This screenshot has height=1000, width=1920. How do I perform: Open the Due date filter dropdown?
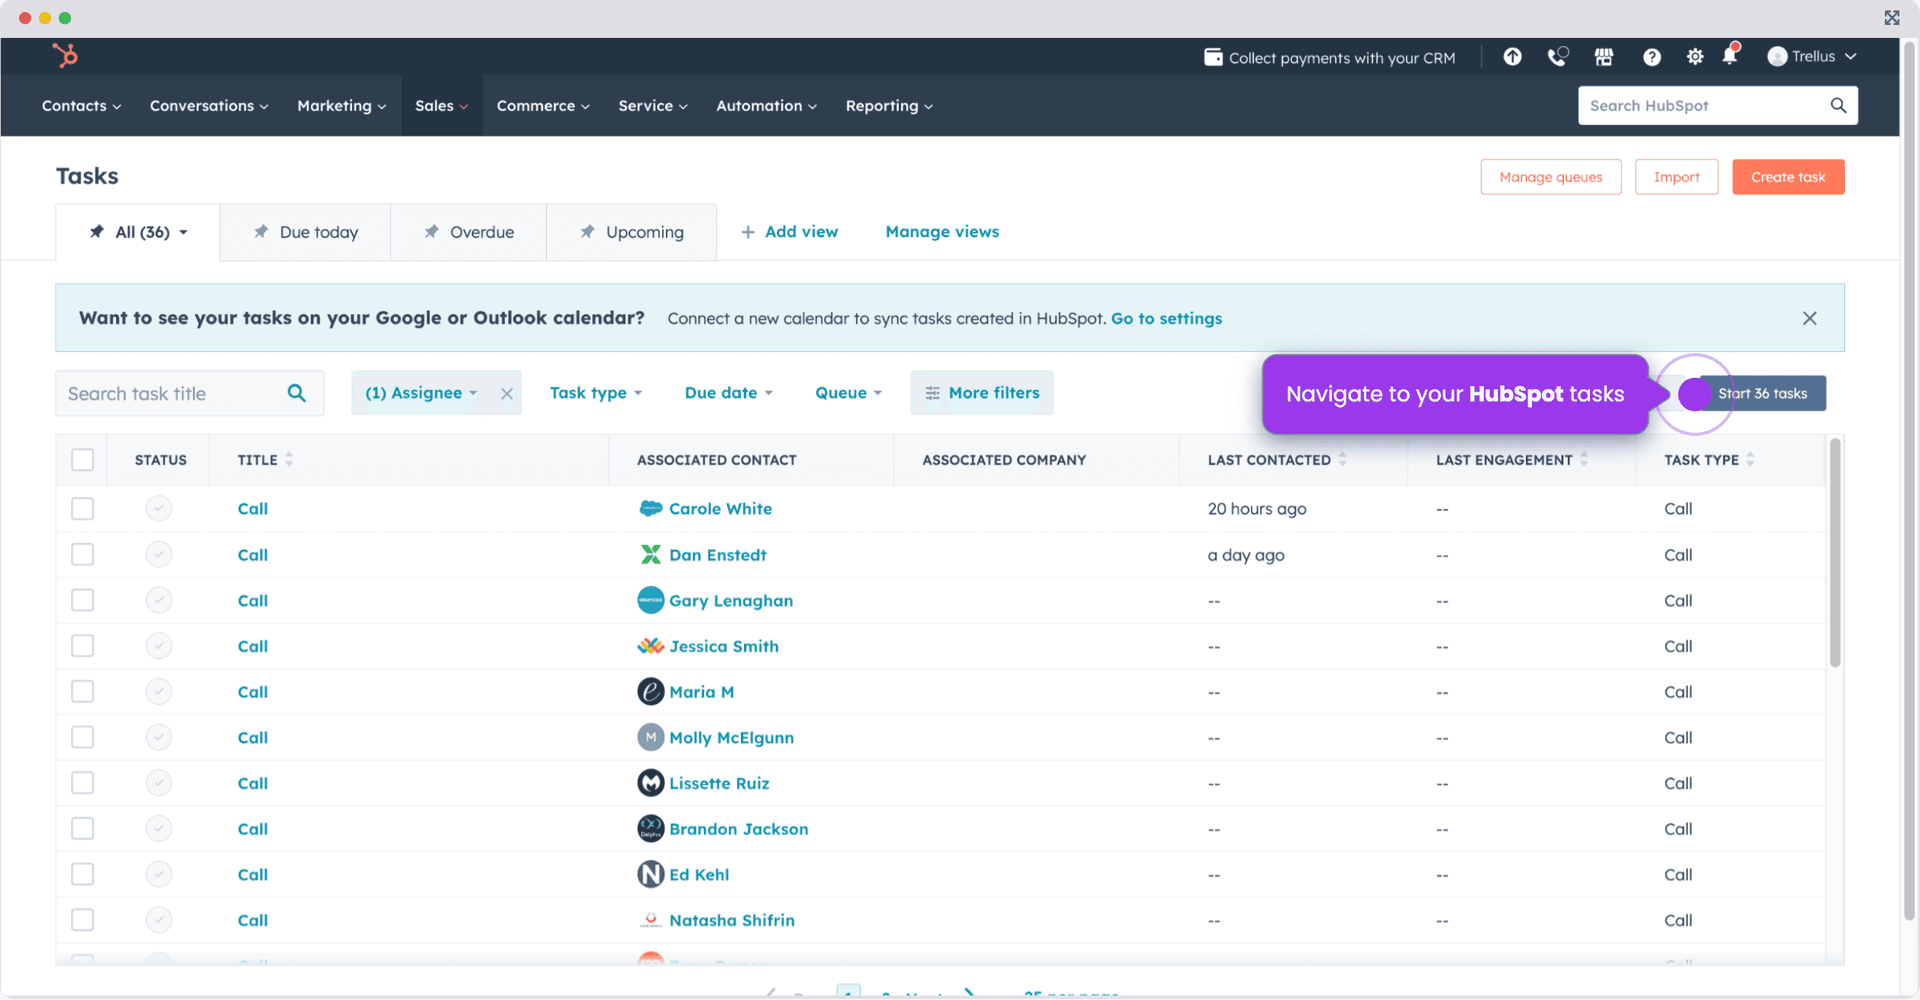(728, 393)
